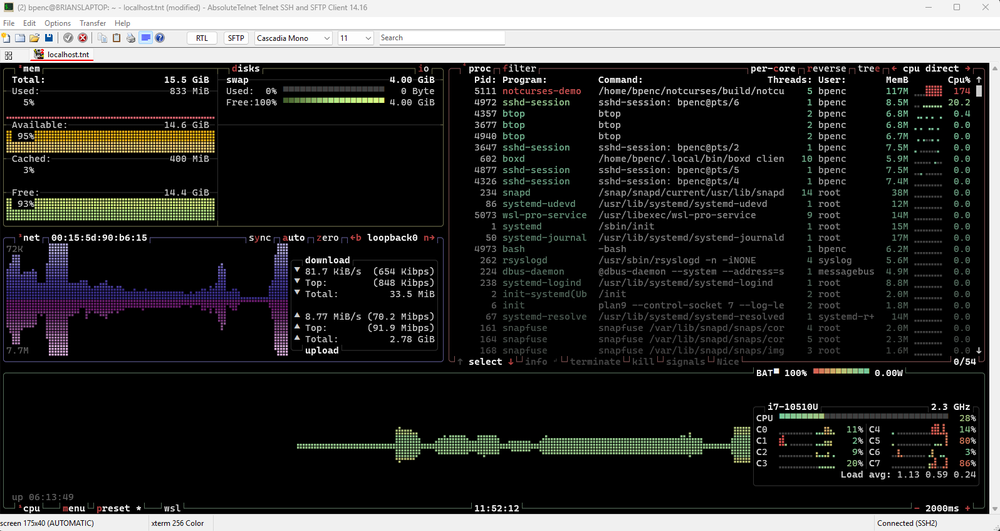The width and height of the screenshot is (1000, 531).
Task: Toggle net zero totals
Action: click(x=327, y=238)
